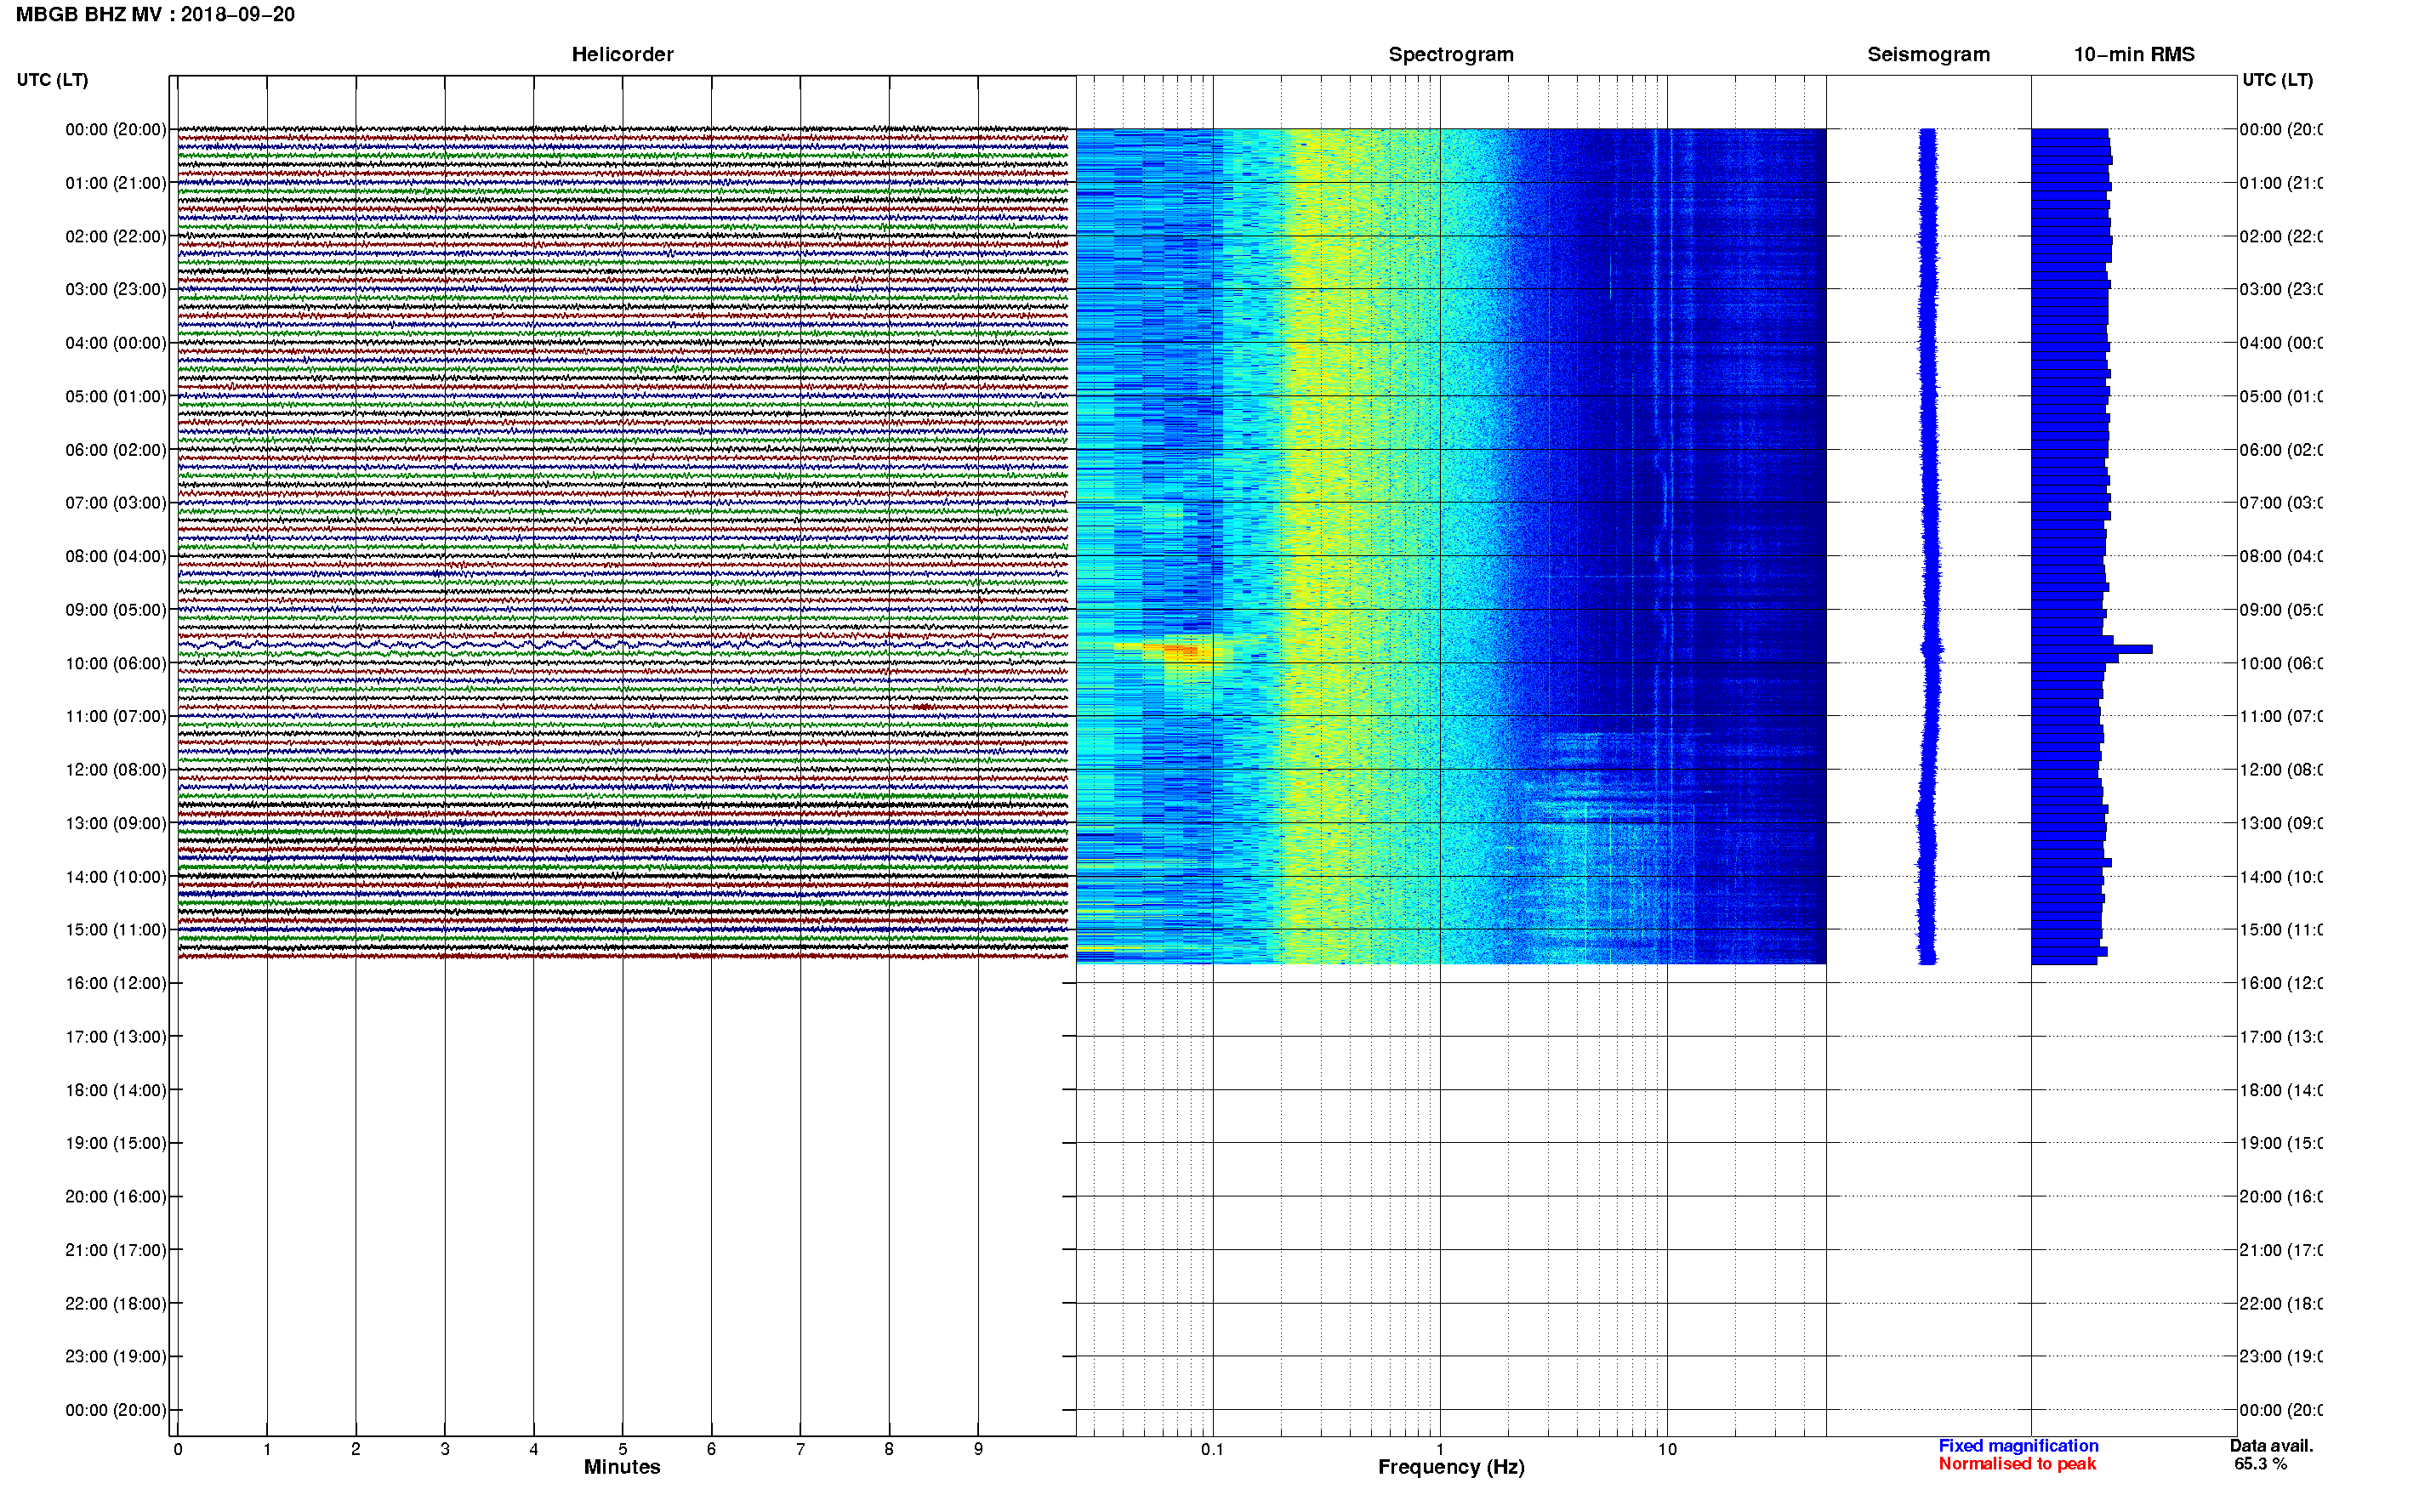
Task: Click the '5' tick on the Minutes axis
Action: tap(622, 1449)
